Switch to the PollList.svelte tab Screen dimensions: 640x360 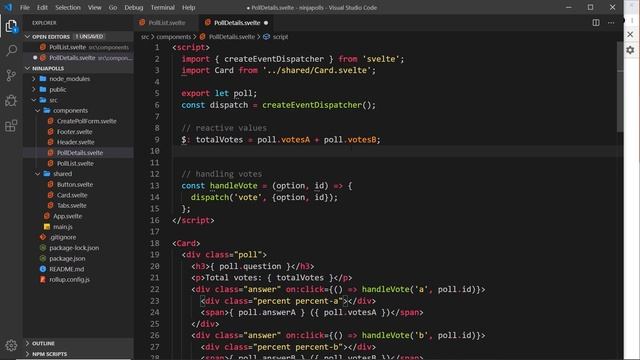click(167, 23)
